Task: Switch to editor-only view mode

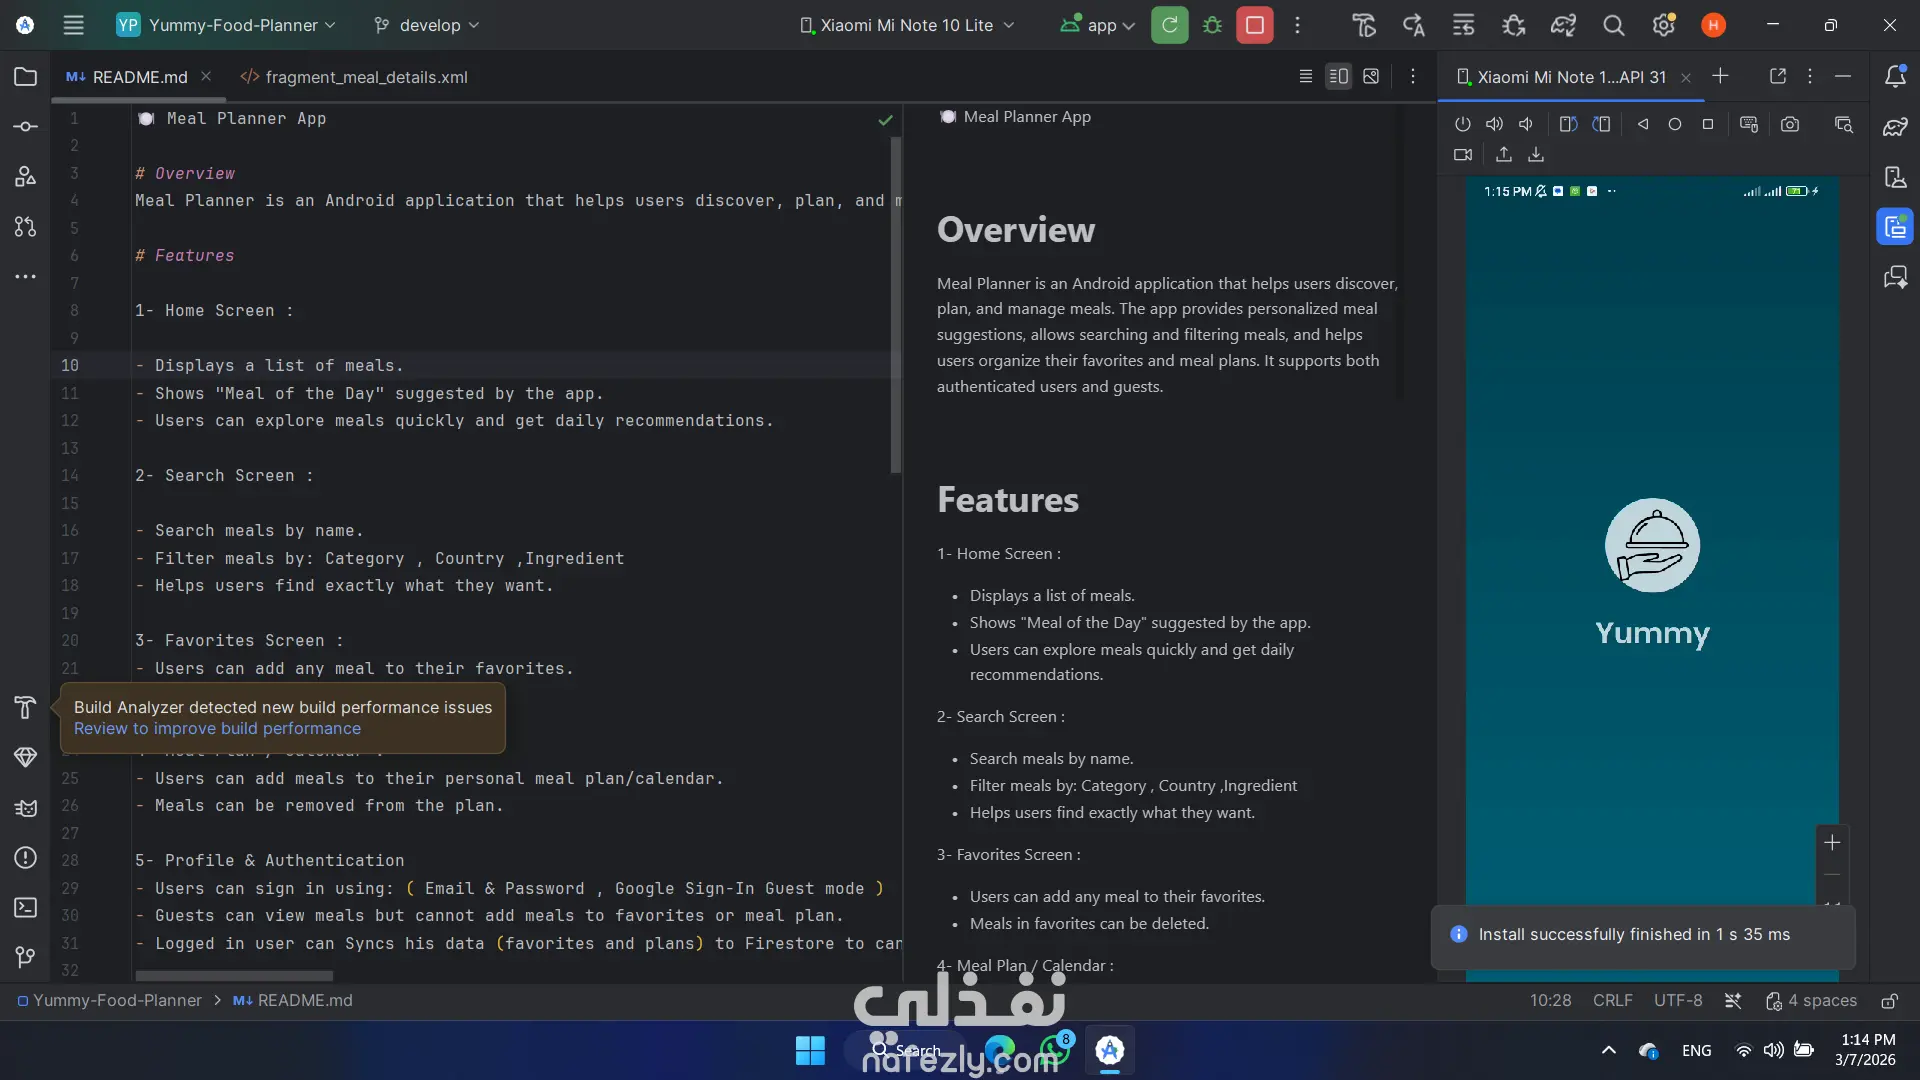Action: (x=1305, y=77)
